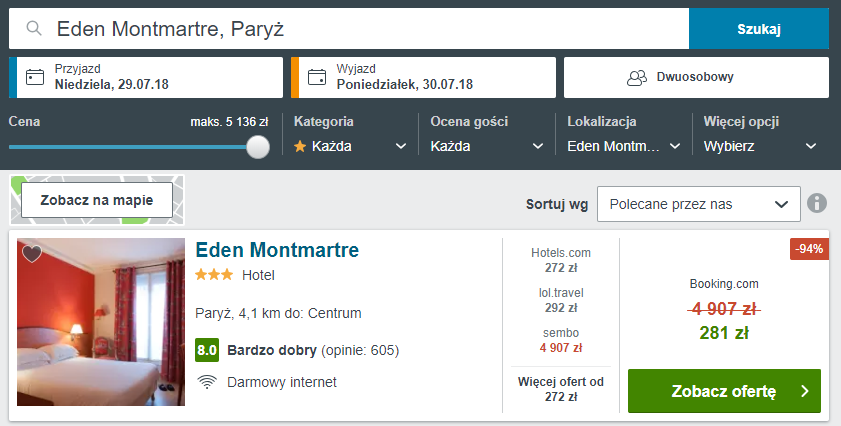Show Więcej ofert od 272 zł
841x426 pixels.
coord(561,389)
